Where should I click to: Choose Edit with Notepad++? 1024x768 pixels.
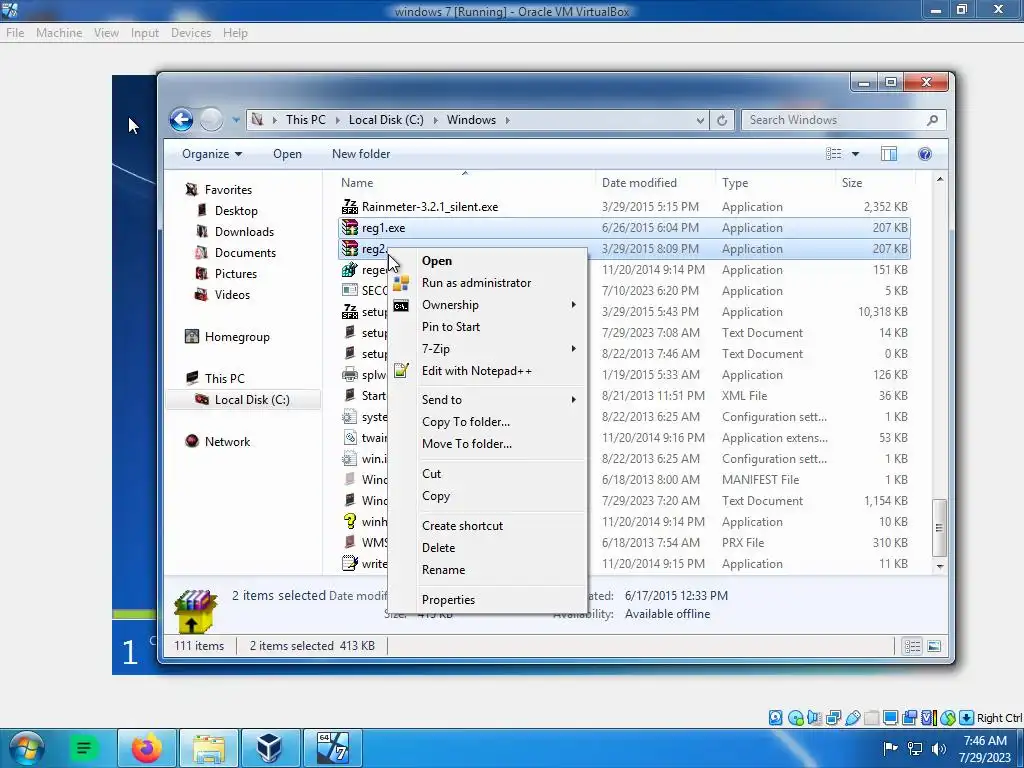tap(476, 371)
